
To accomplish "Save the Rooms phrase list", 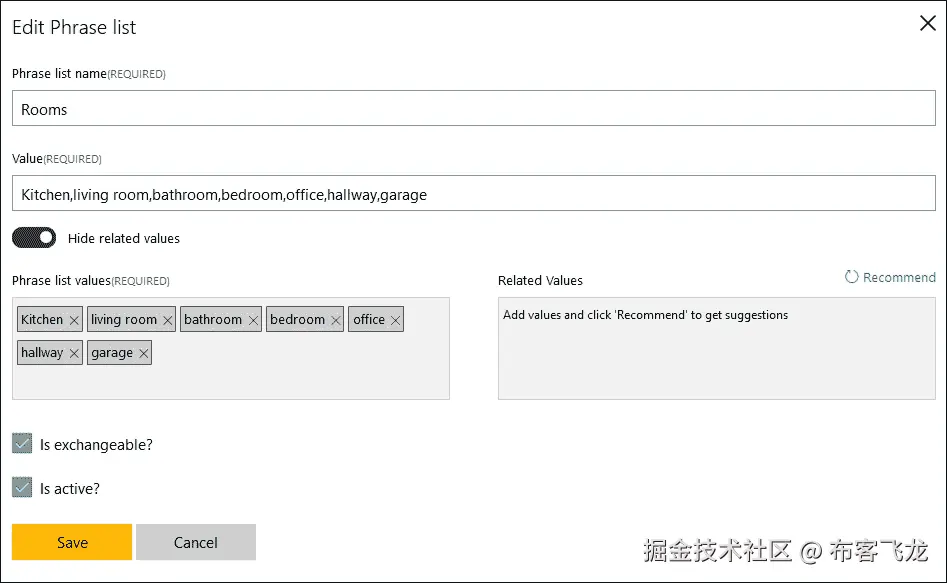I will coord(71,542).
